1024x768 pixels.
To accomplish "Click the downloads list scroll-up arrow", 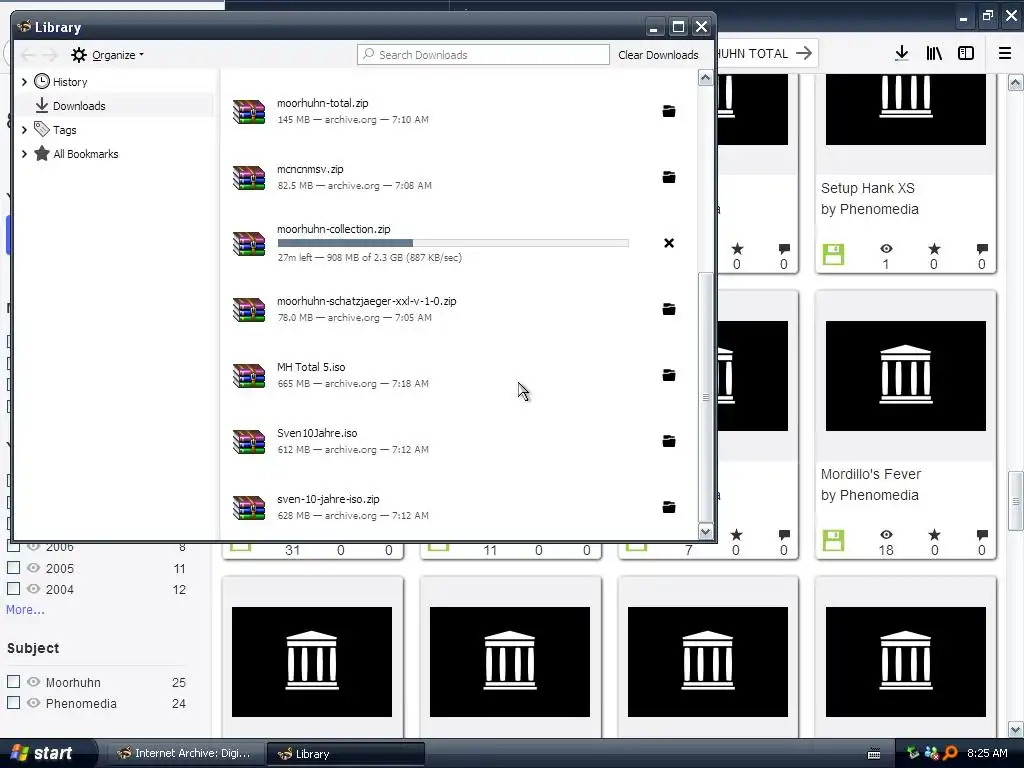I will coord(705,78).
